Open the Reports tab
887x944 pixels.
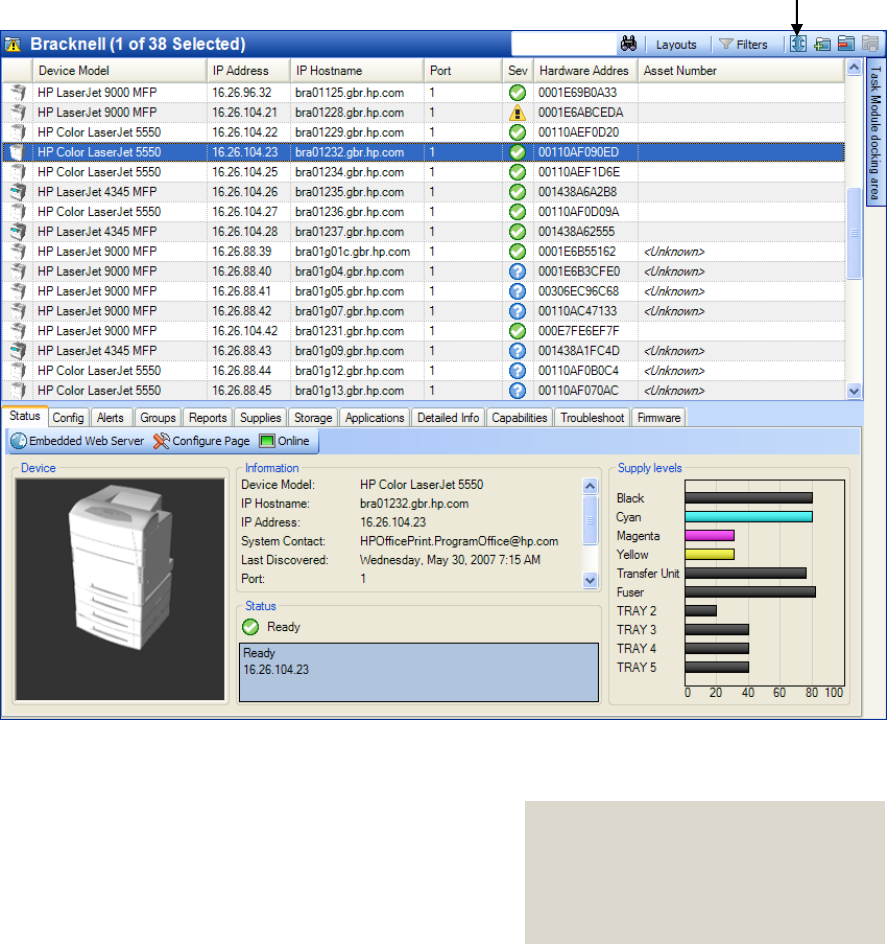208,418
